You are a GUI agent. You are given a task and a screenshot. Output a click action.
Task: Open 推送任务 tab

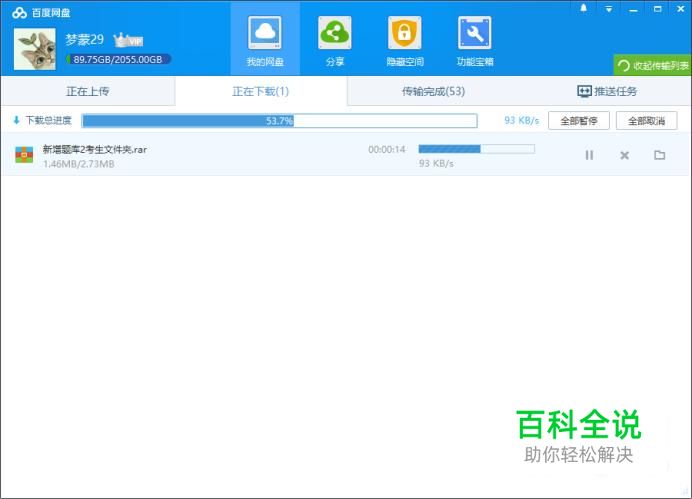[606, 91]
